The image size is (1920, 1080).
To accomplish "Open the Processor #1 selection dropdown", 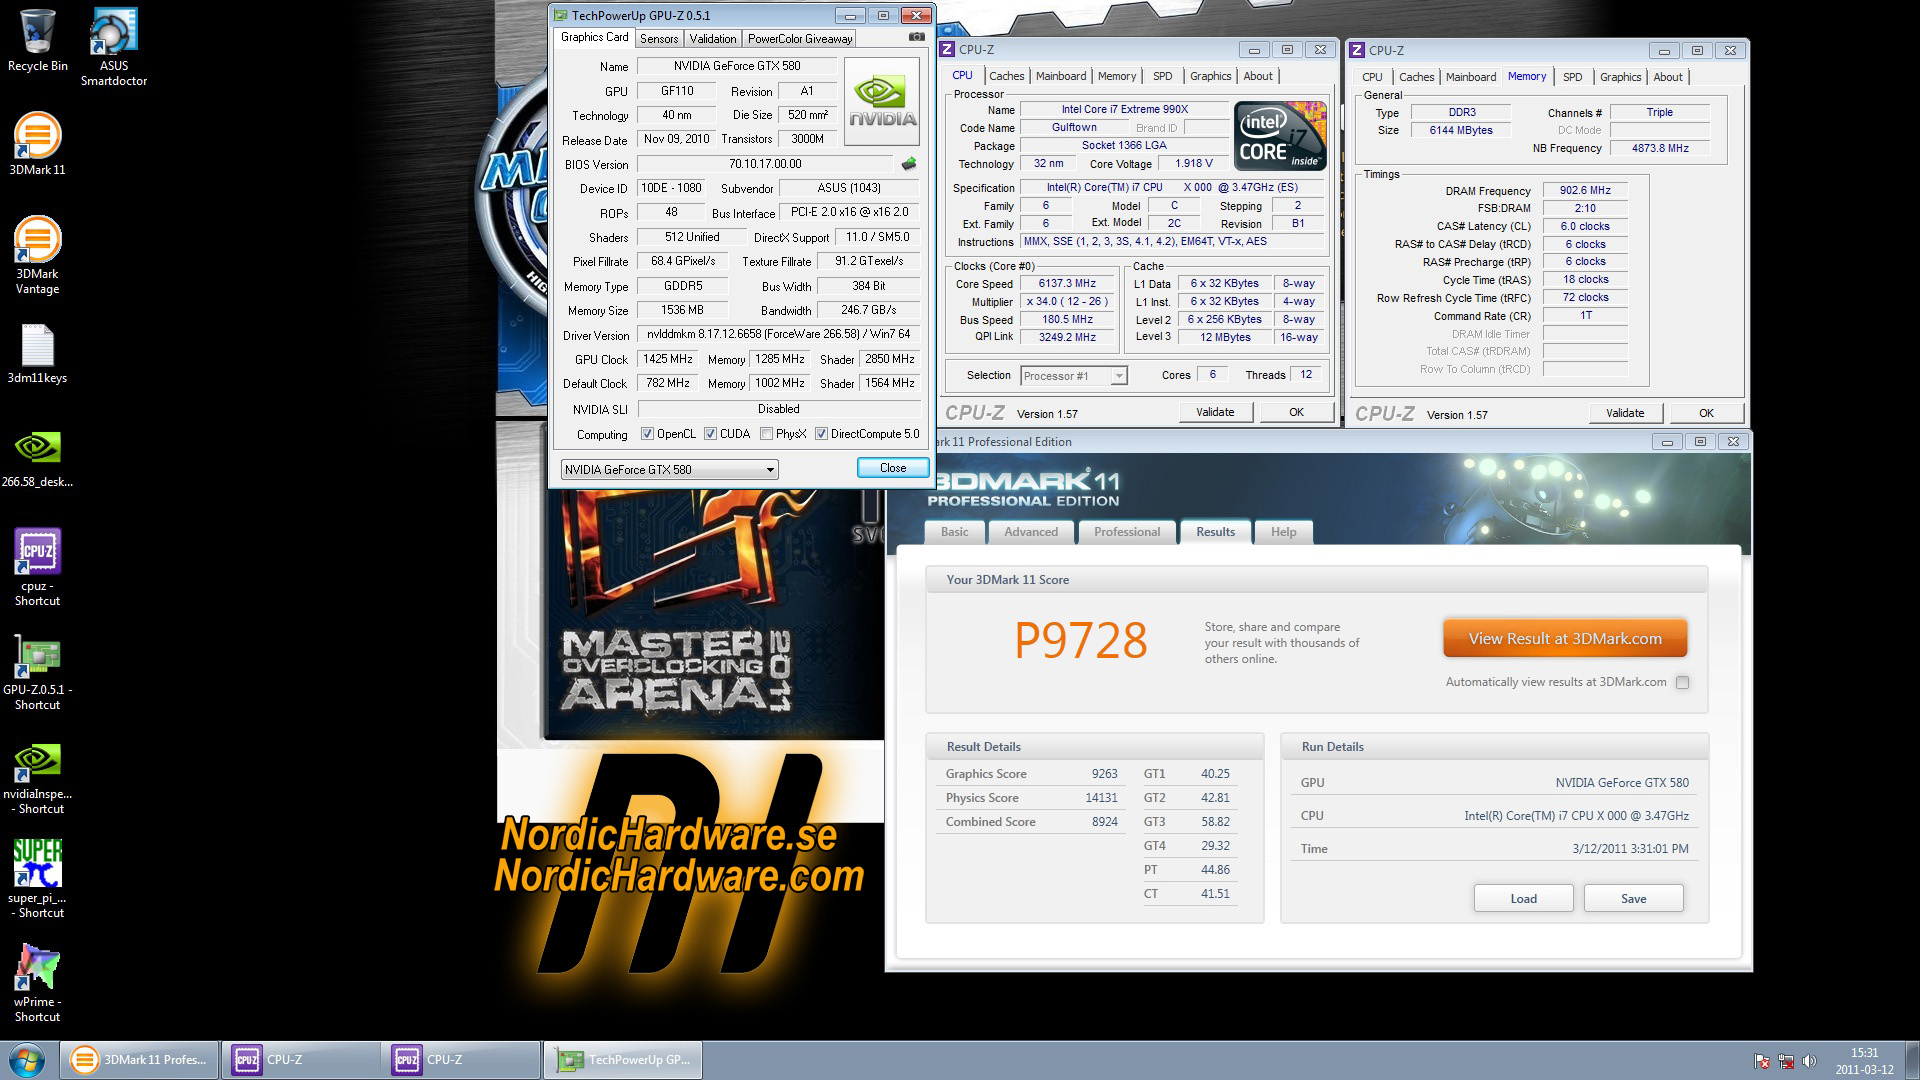I will point(1118,376).
